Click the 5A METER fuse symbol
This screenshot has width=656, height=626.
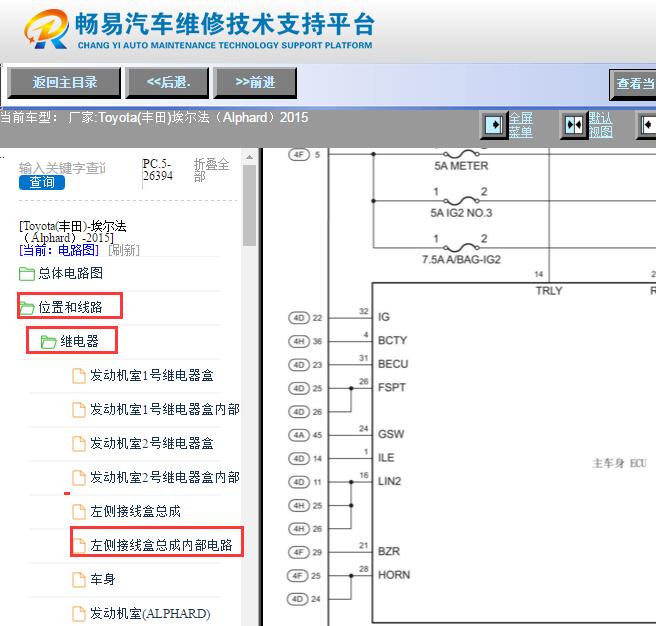tap(461, 154)
